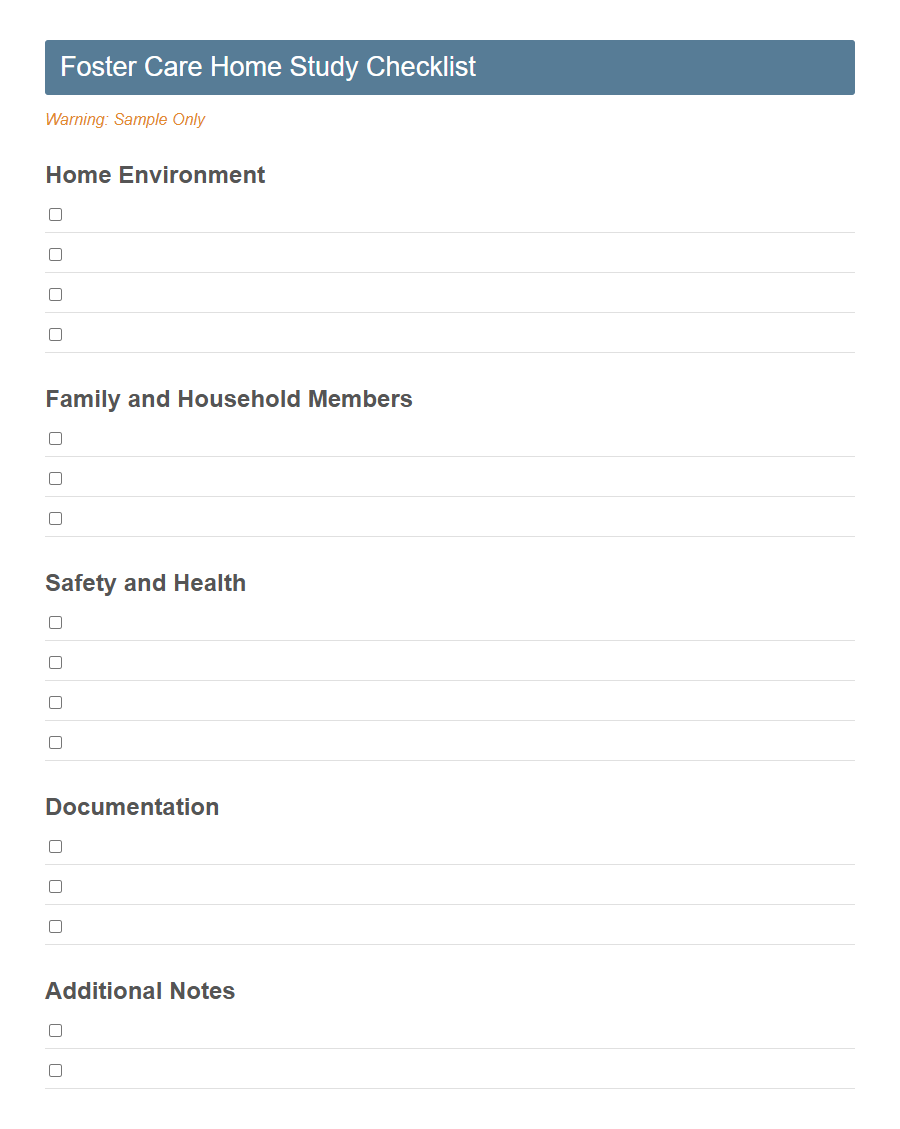Check the first box under Documentation
900x1129 pixels.
point(55,846)
